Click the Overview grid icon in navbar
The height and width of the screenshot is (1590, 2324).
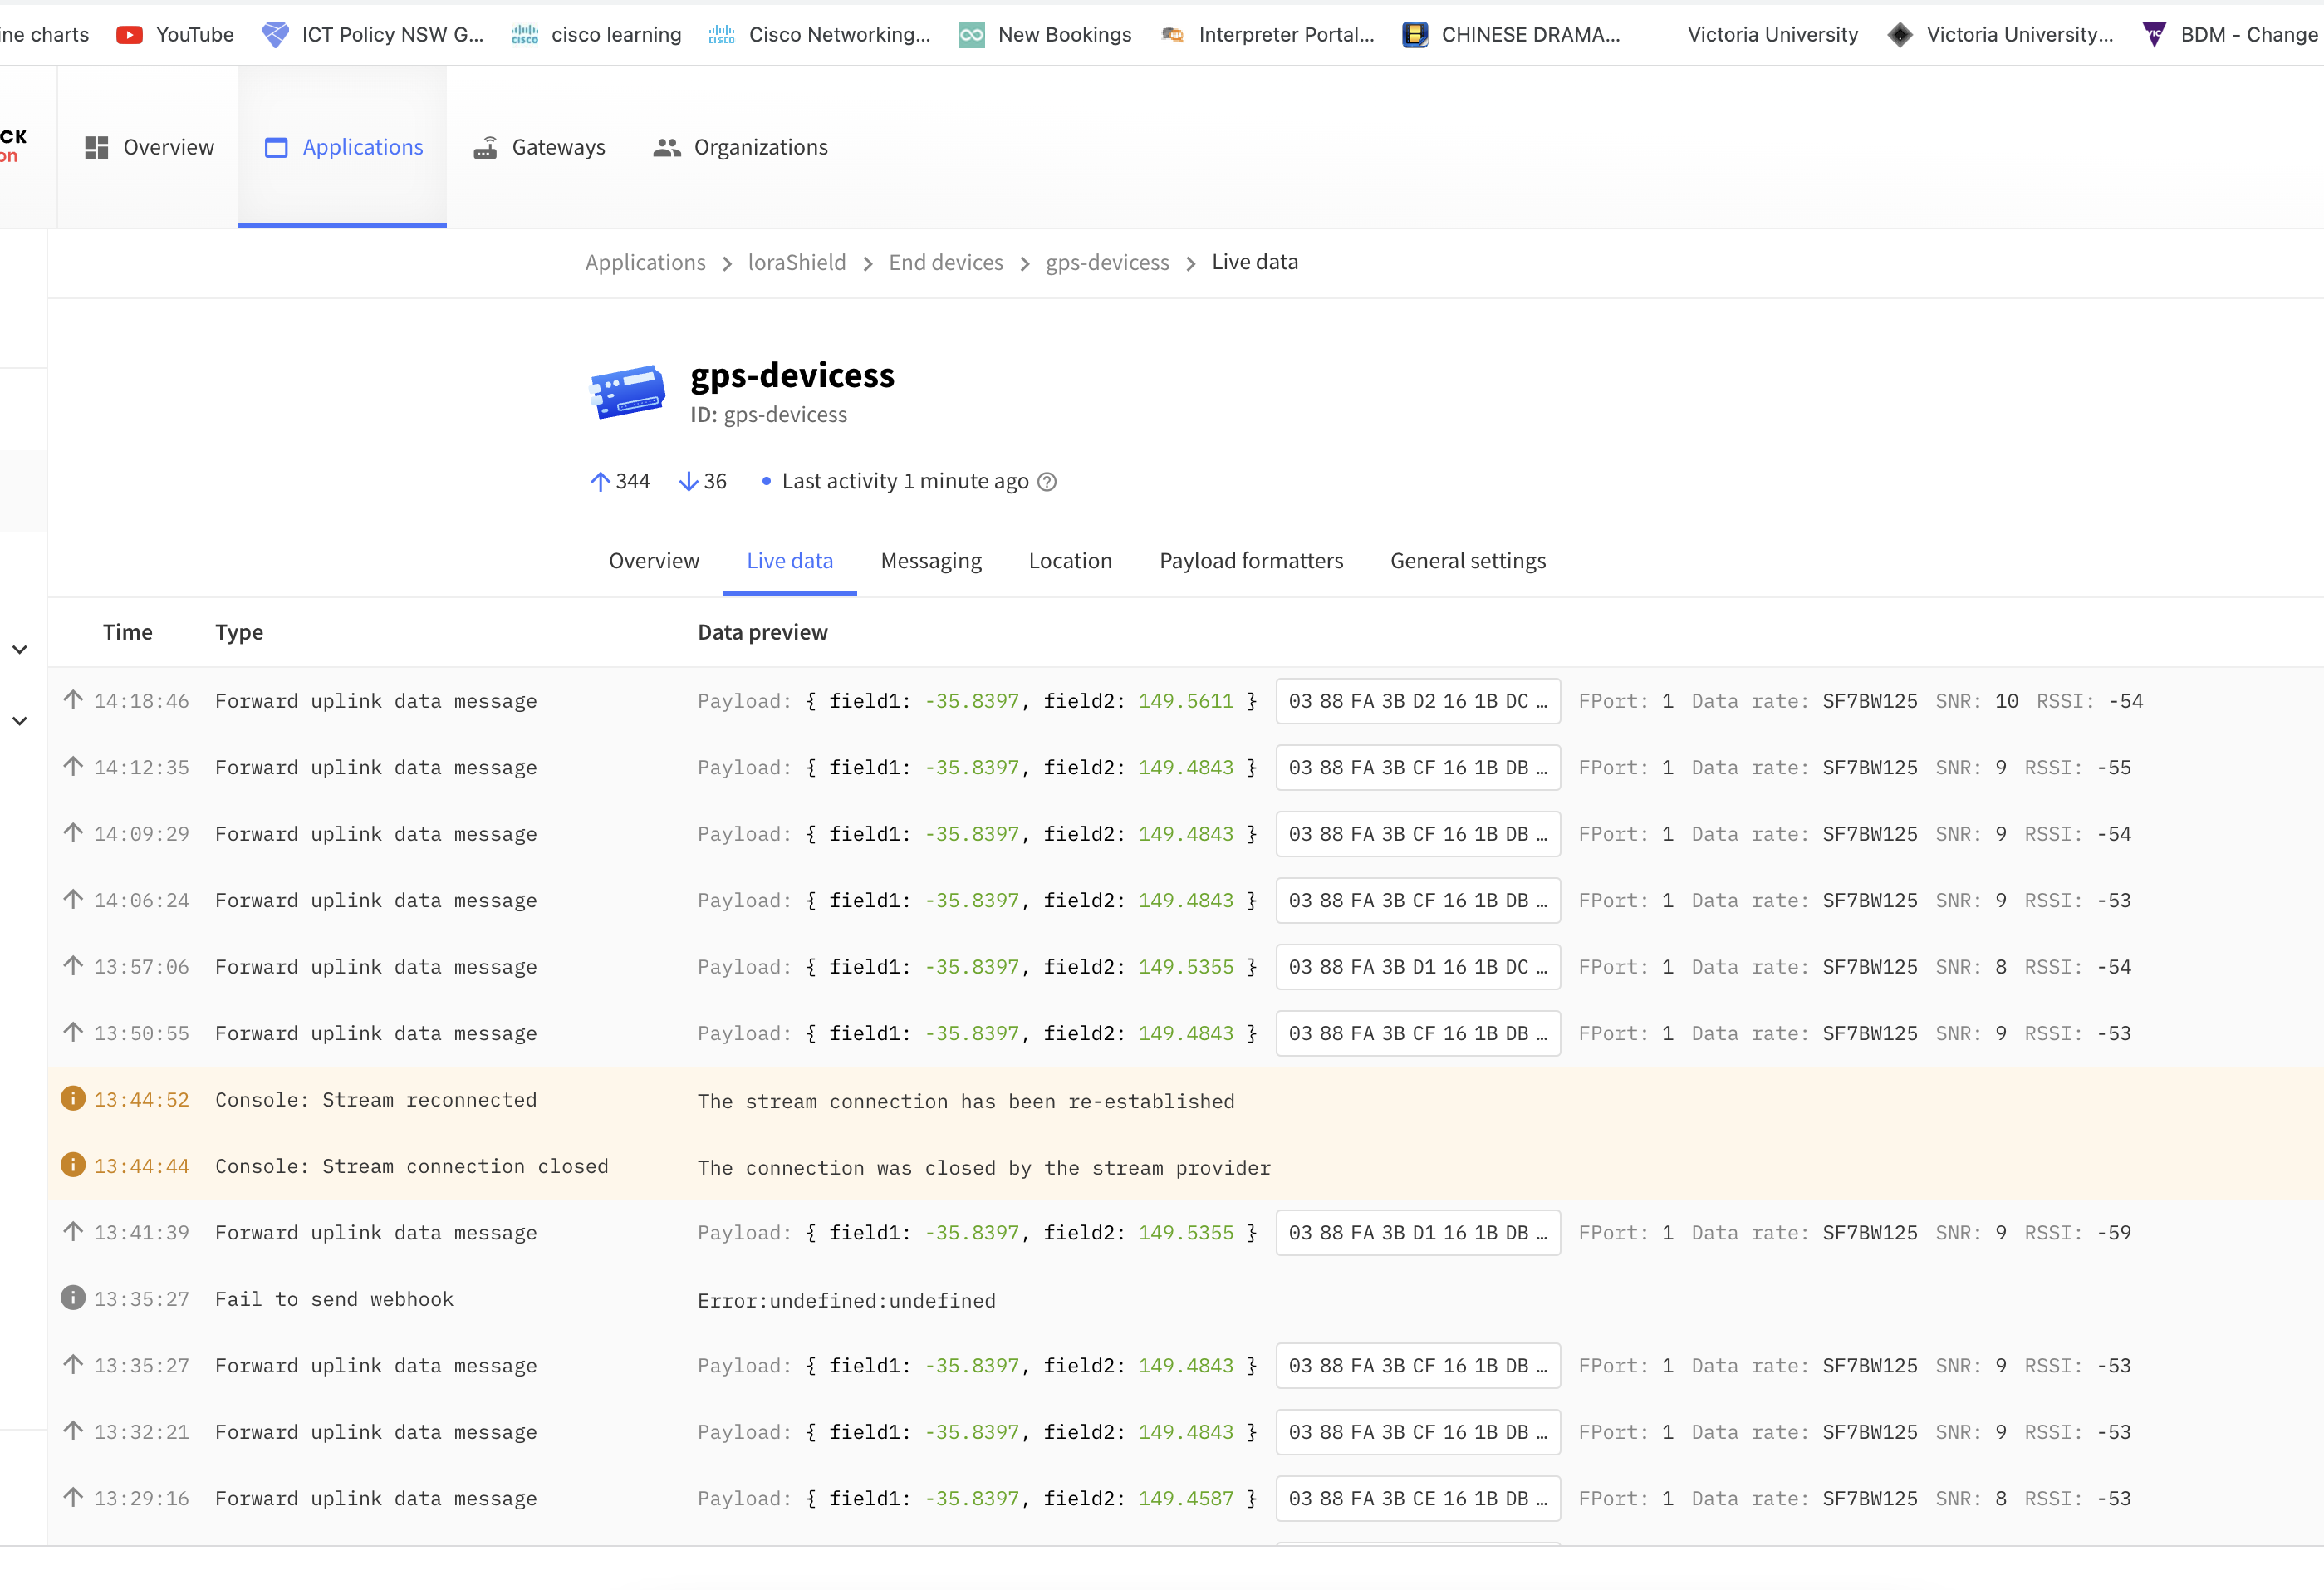[96, 148]
